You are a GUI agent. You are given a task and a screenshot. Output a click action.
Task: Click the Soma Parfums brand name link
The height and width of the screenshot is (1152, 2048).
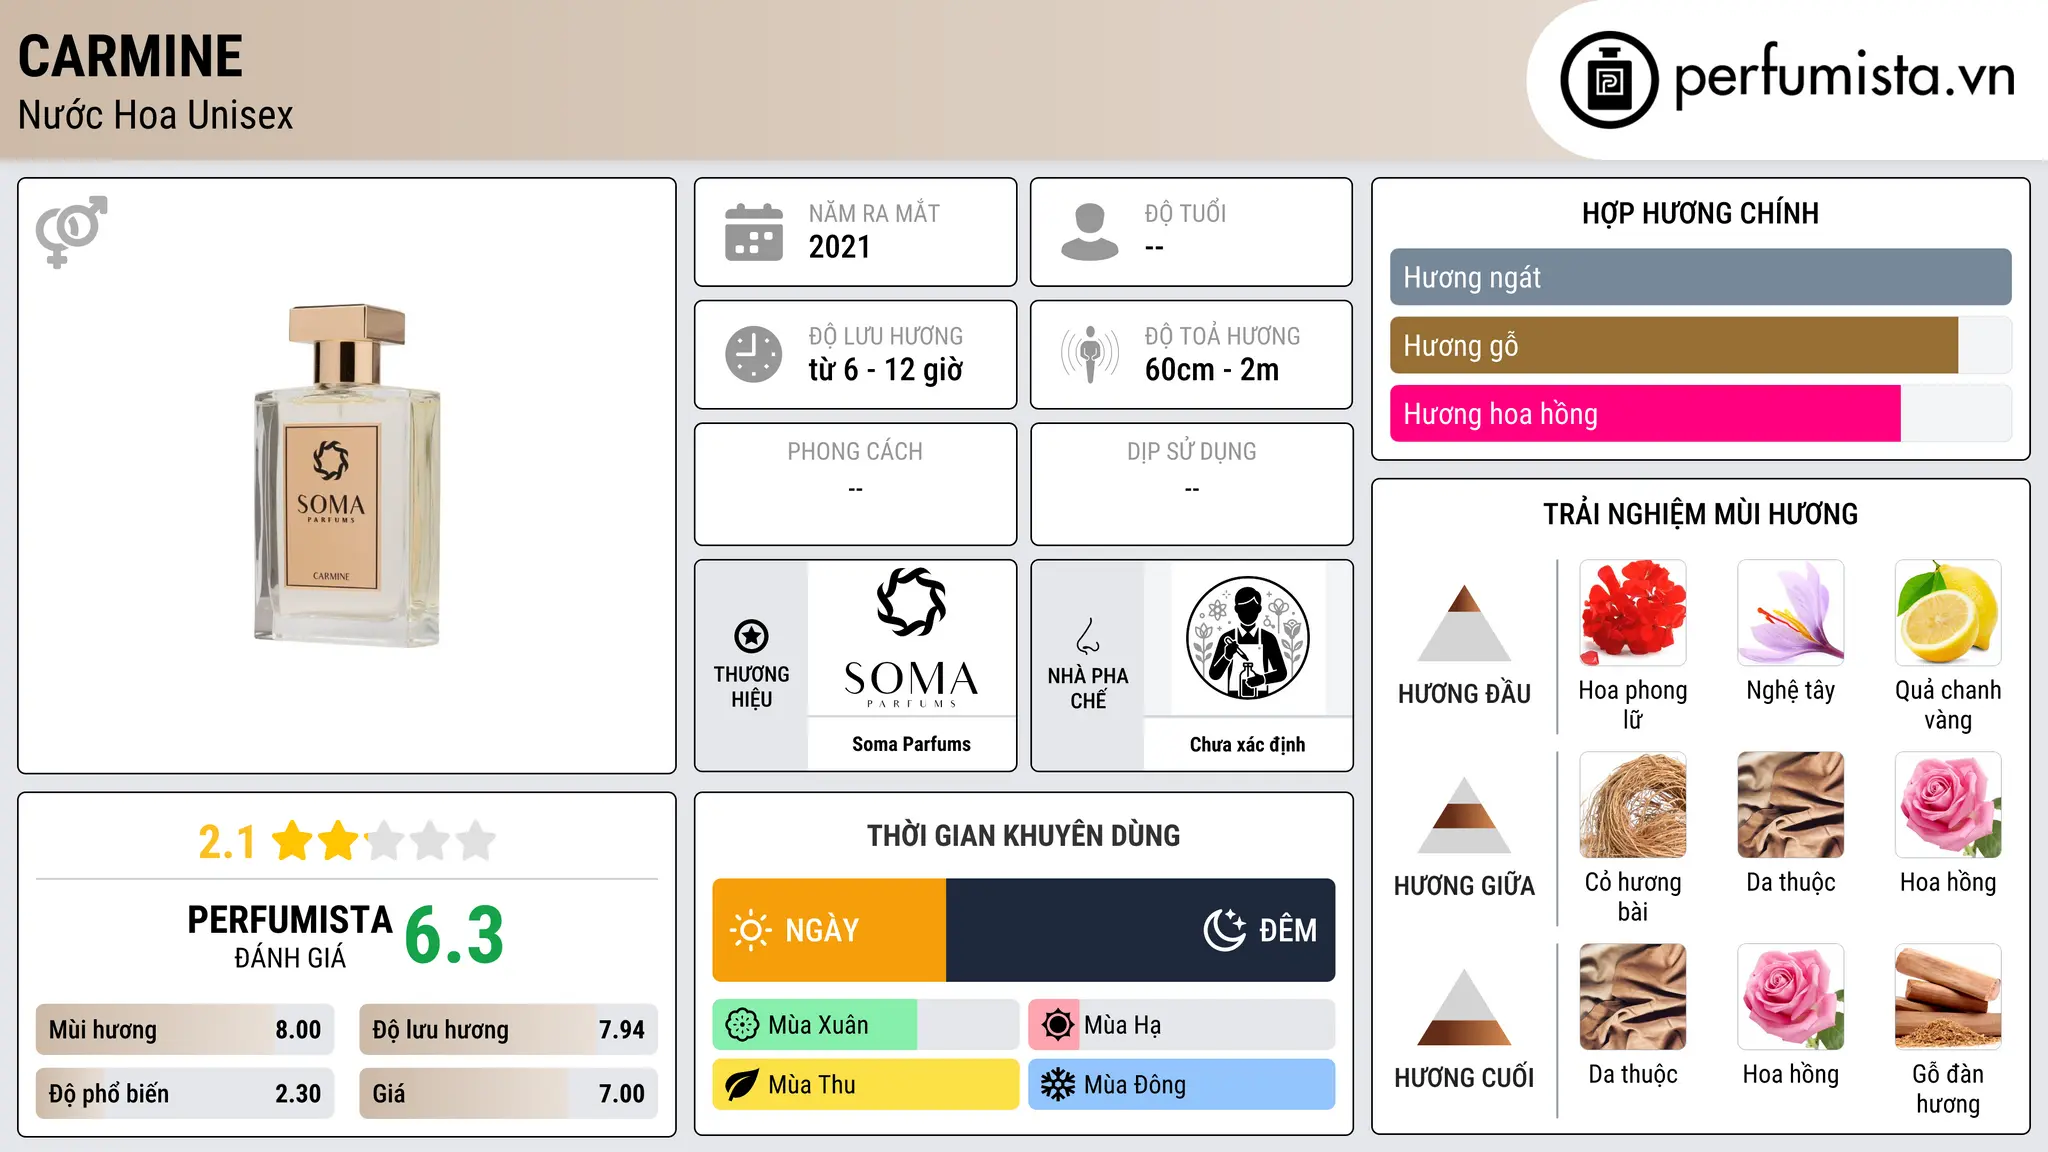(911, 744)
